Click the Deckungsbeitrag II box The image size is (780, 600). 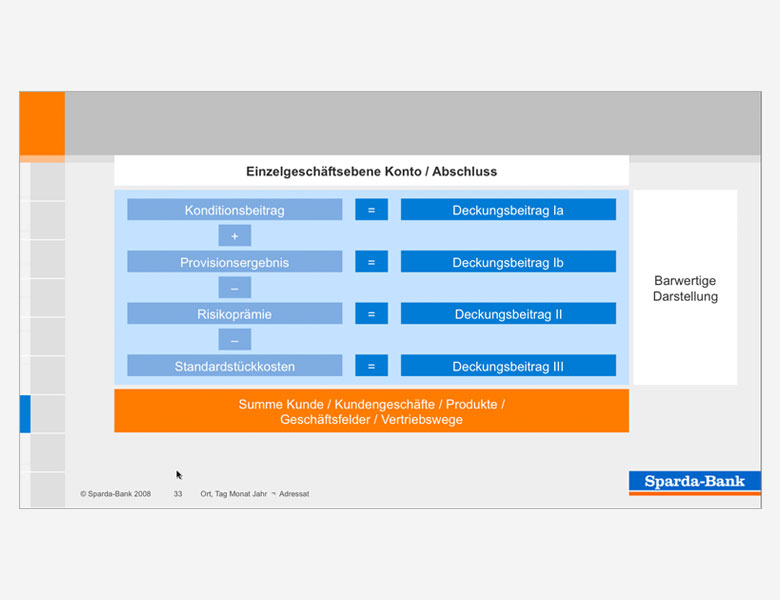[508, 314]
